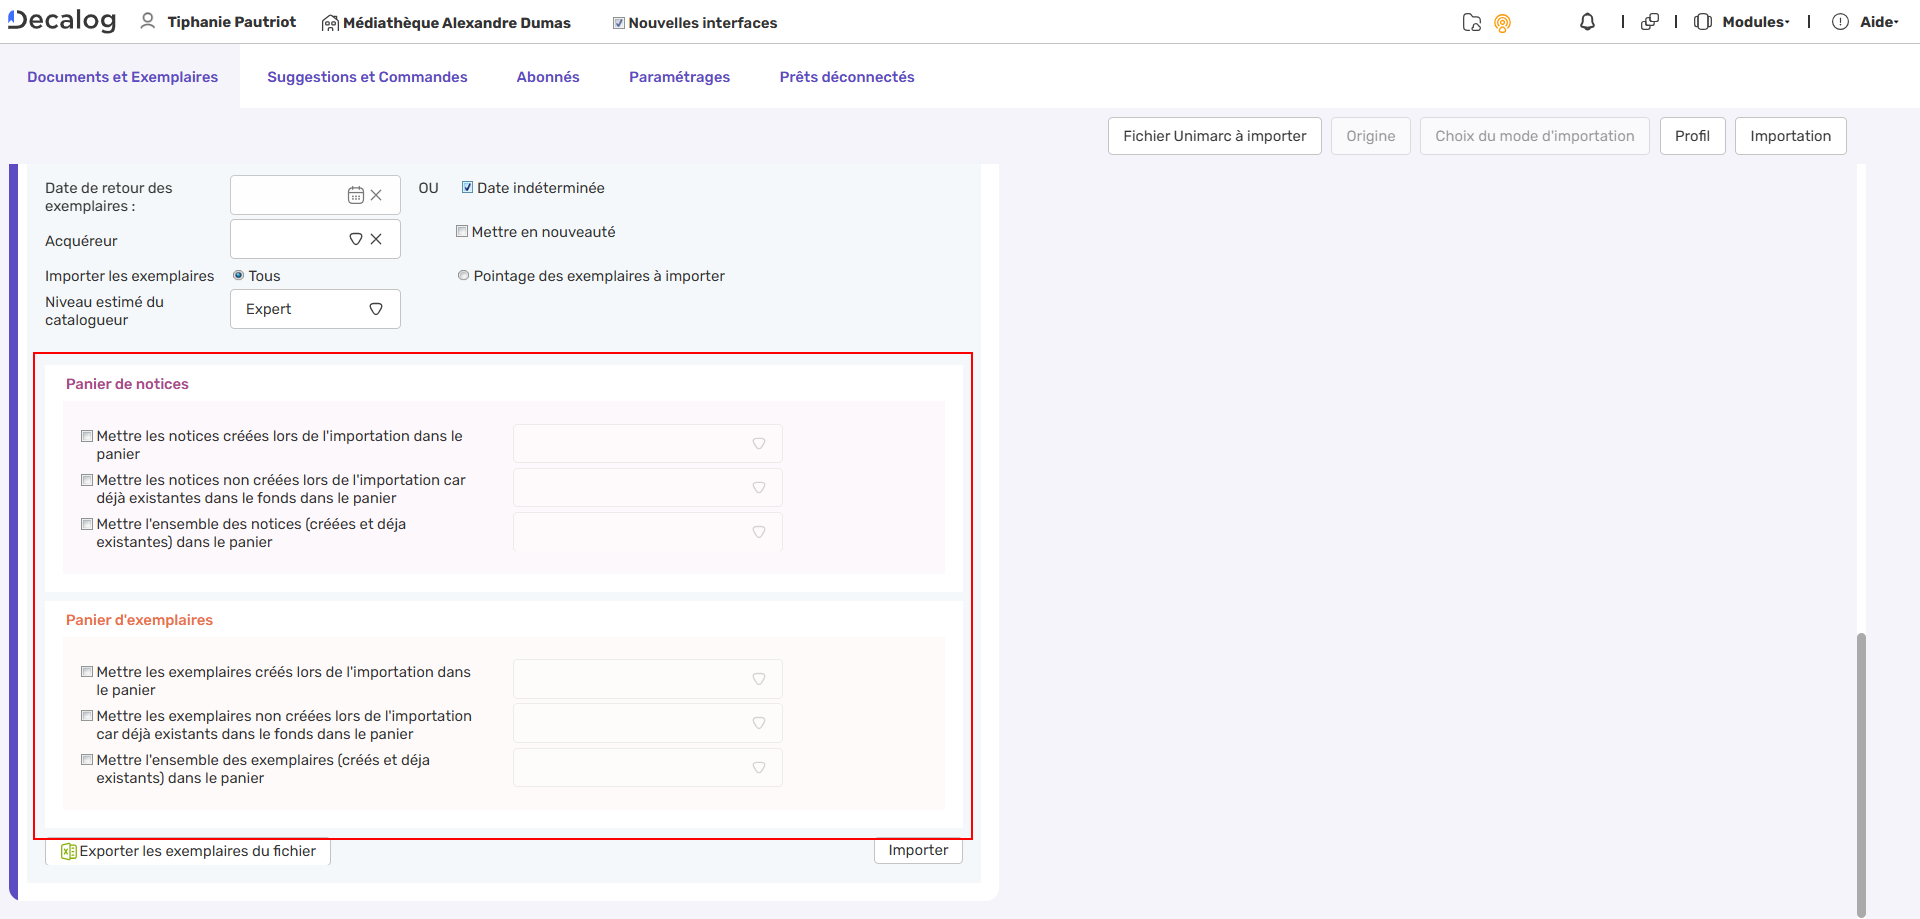The image size is (1920, 919).
Task: Open the Decalog home logo
Action: click(x=60, y=20)
